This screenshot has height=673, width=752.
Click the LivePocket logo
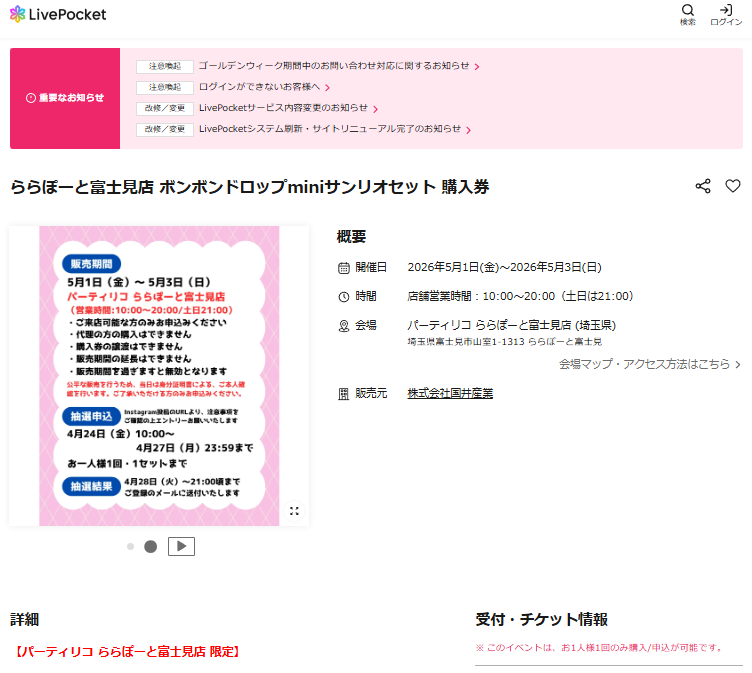pos(58,14)
